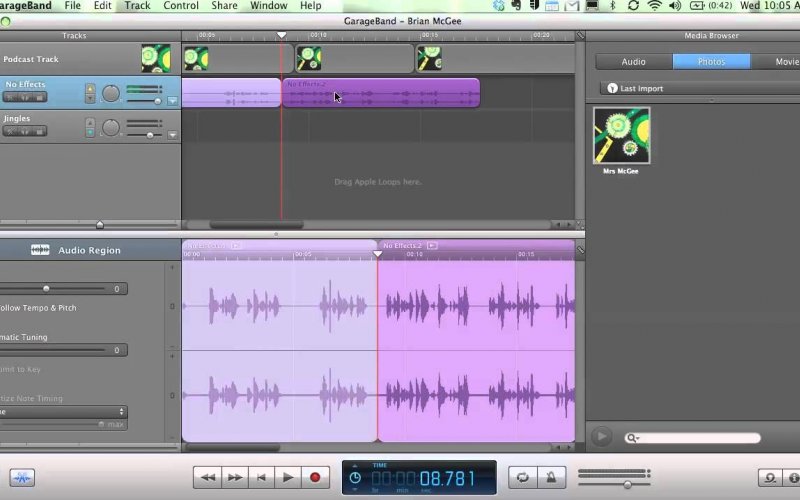
Task: Open the Help menu
Action: (x=310, y=6)
